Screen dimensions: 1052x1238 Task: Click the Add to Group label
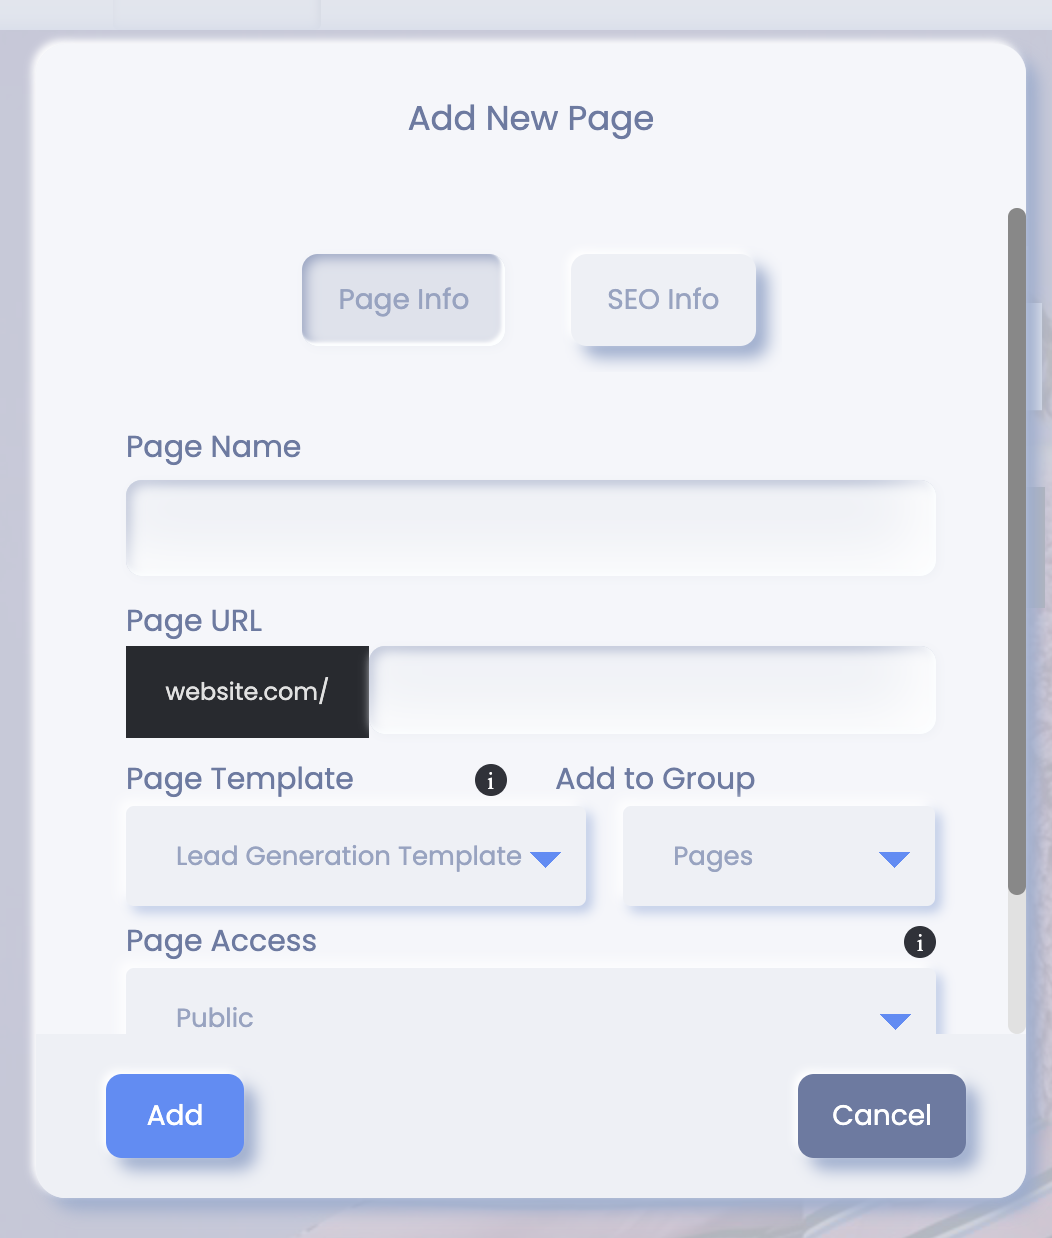[x=655, y=779]
